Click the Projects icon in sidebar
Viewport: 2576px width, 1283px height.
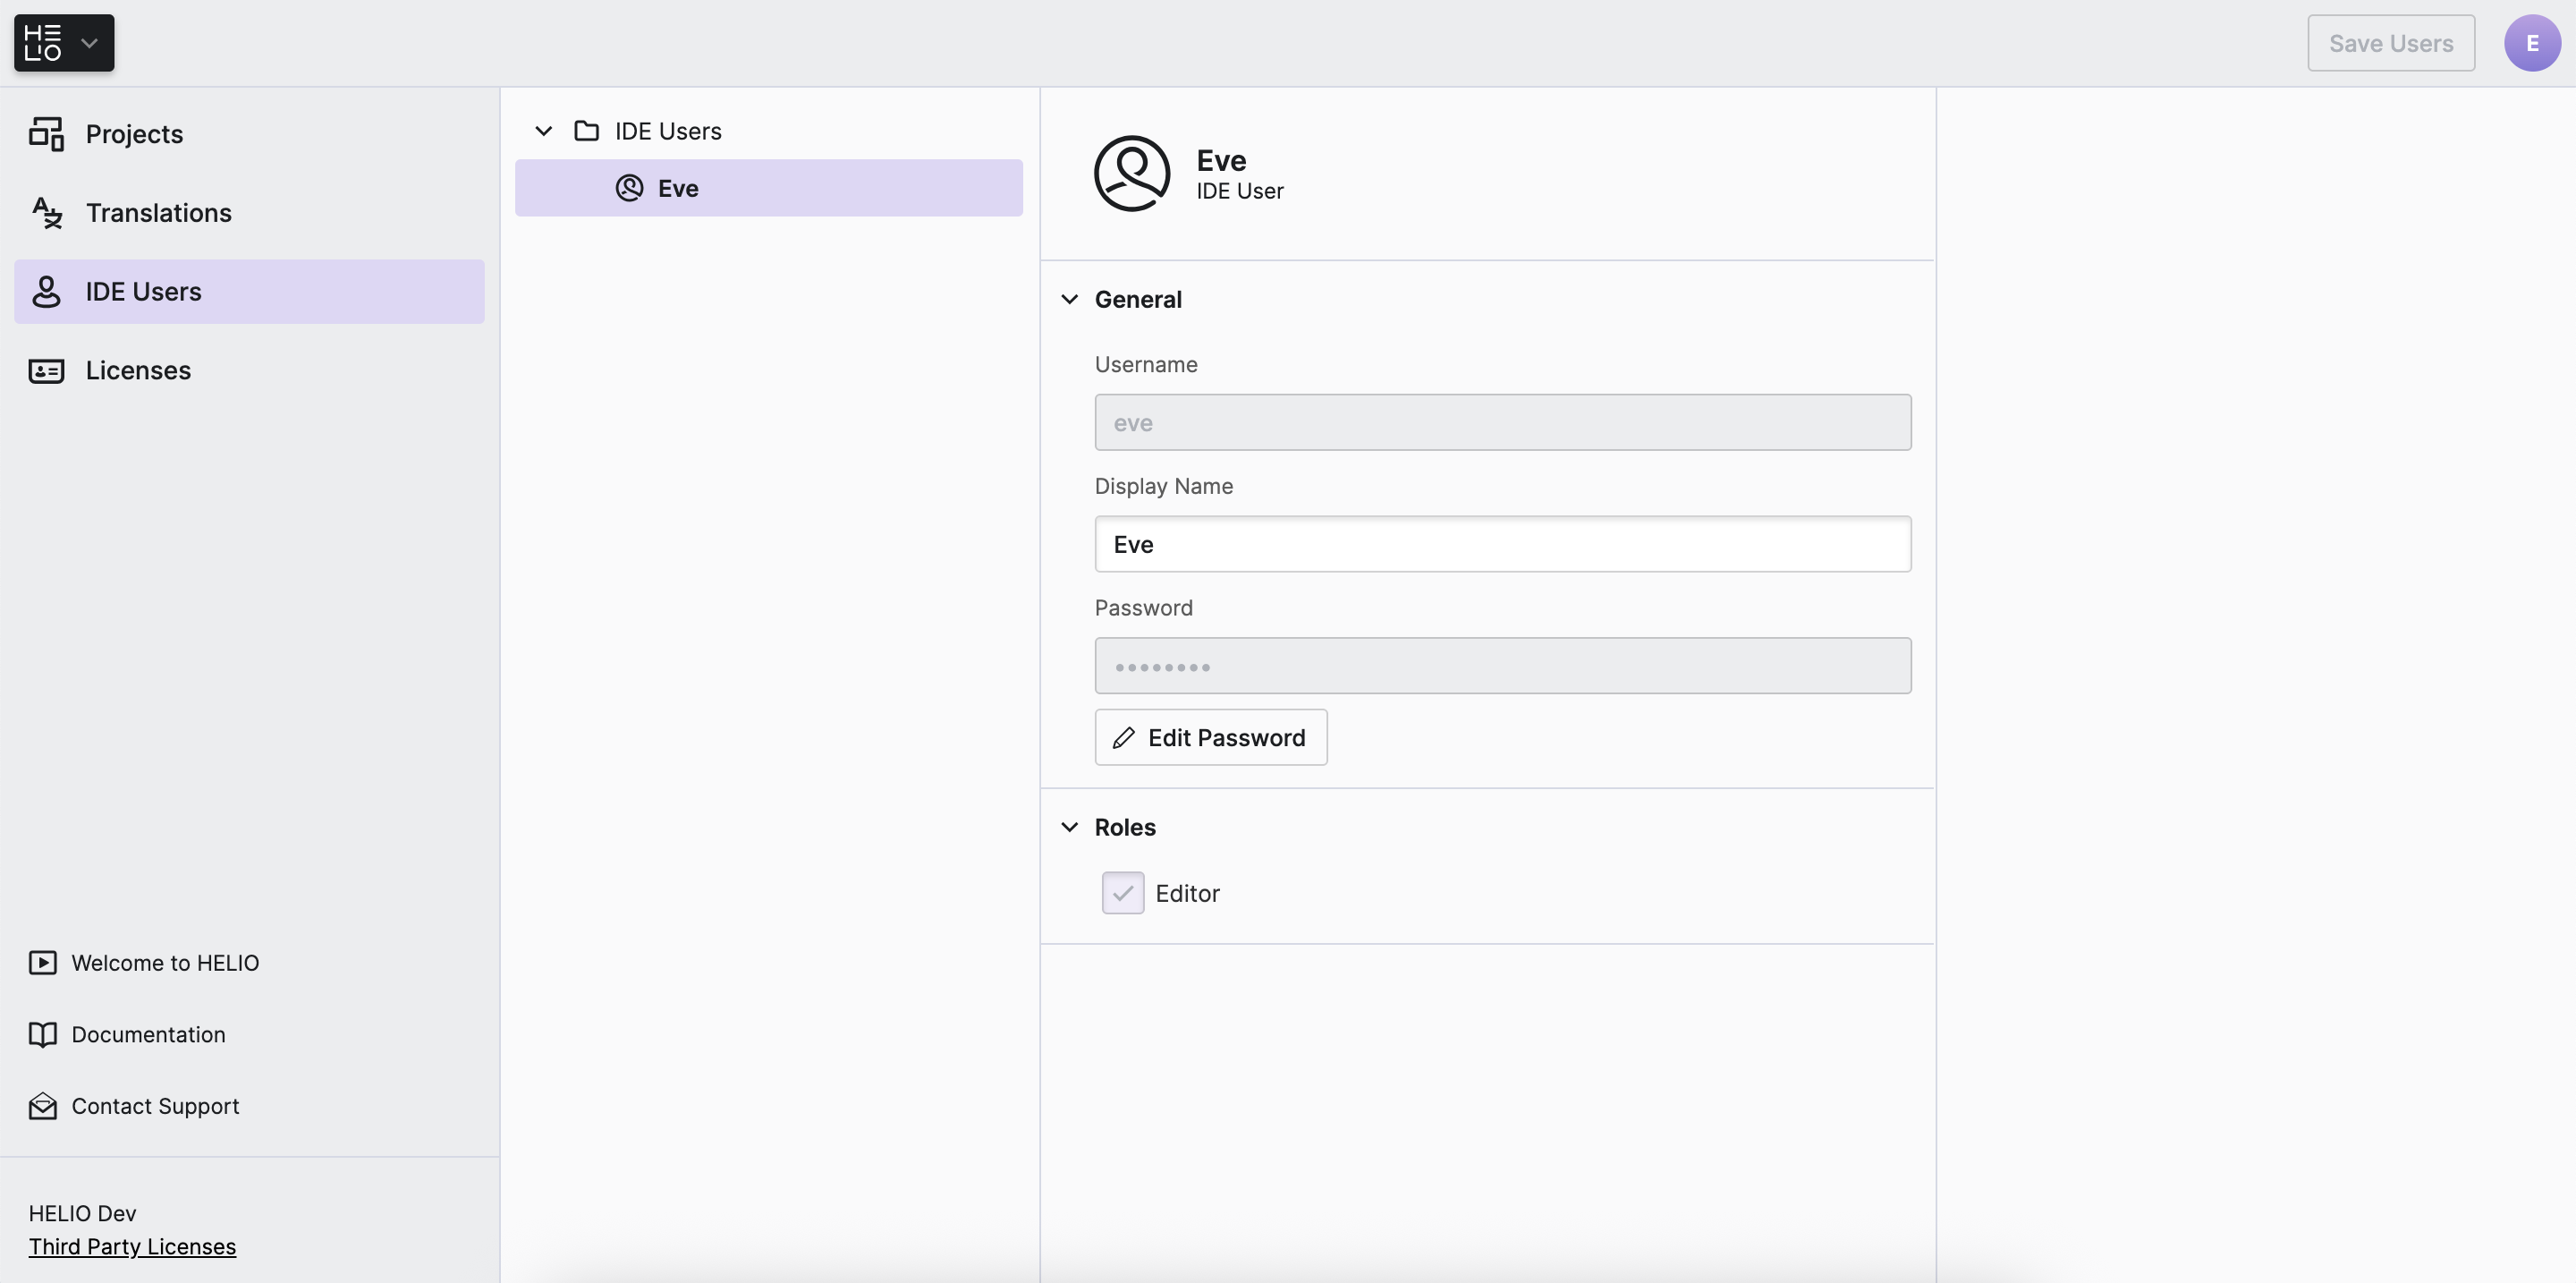pyautogui.click(x=46, y=134)
